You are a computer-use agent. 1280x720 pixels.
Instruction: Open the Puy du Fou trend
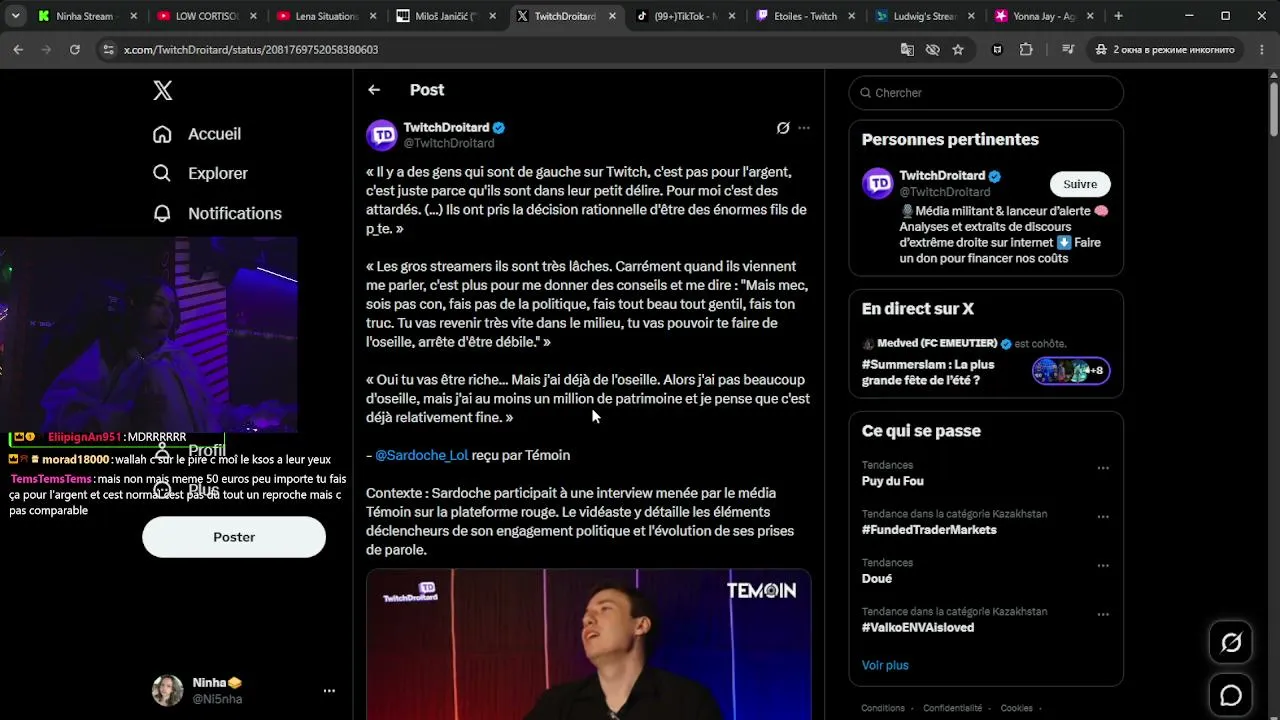[893, 481]
